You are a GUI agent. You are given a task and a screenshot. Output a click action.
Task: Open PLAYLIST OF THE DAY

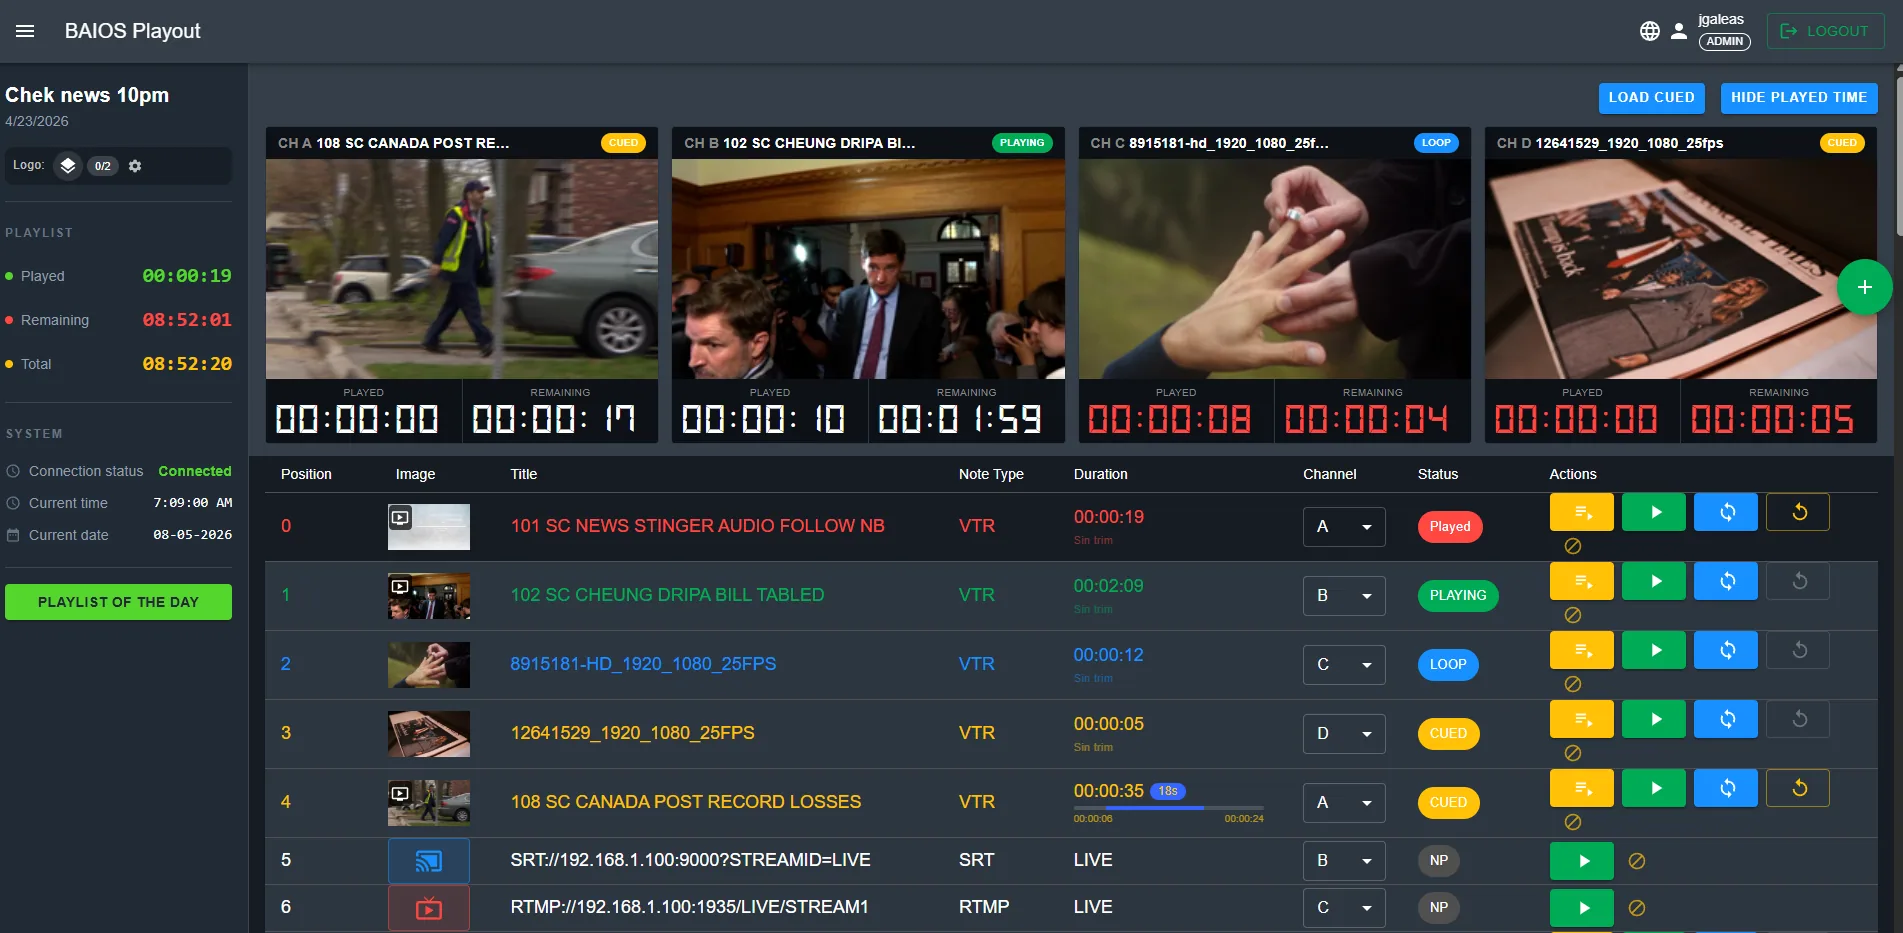pyautogui.click(x=118, y=602)
